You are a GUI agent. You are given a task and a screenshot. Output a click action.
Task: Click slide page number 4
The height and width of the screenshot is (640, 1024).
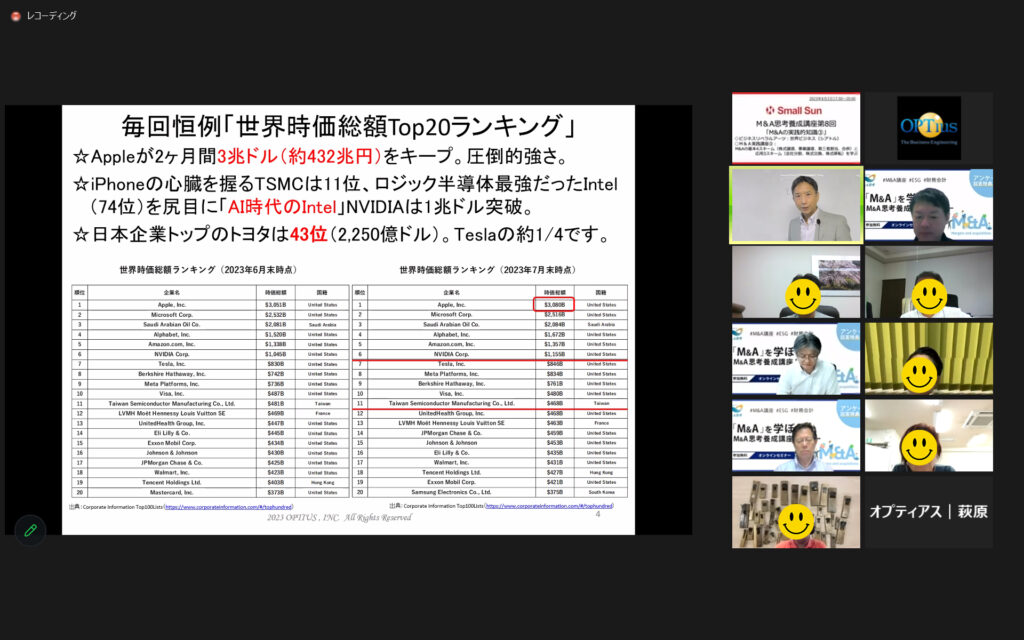598,515
